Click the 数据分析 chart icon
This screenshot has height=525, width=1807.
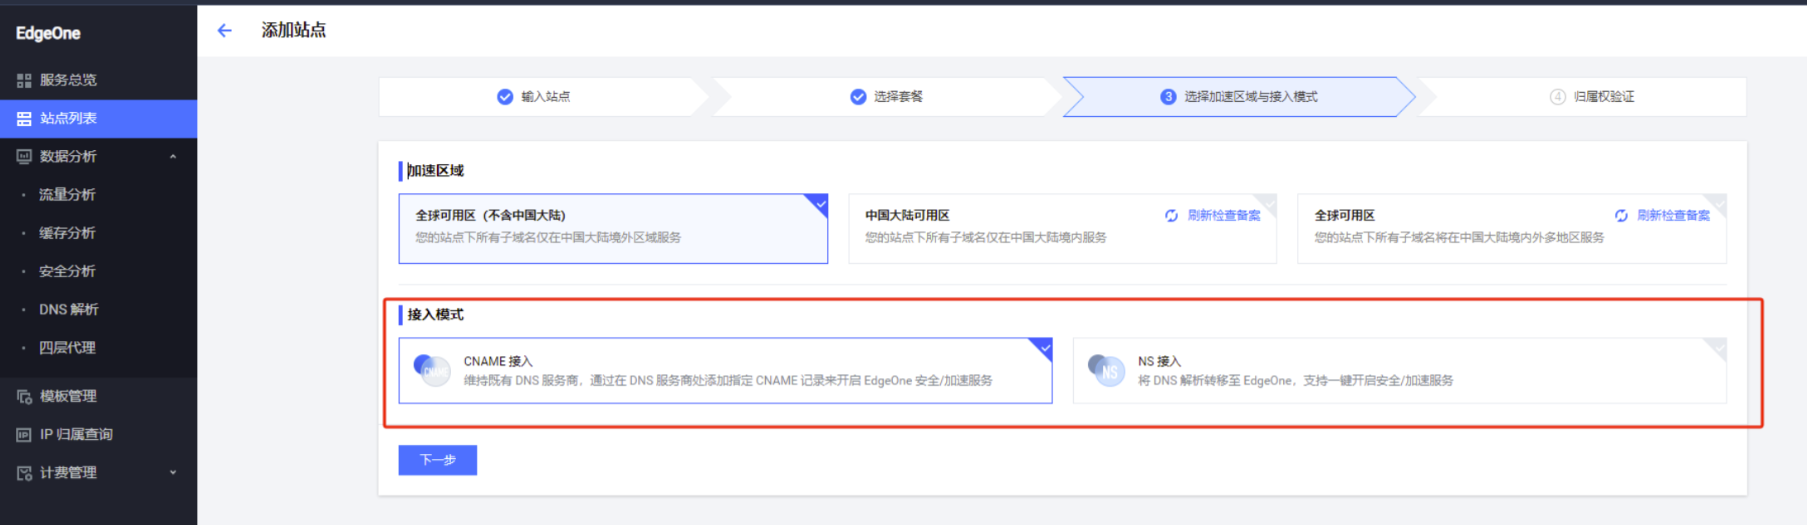[24, 156]
